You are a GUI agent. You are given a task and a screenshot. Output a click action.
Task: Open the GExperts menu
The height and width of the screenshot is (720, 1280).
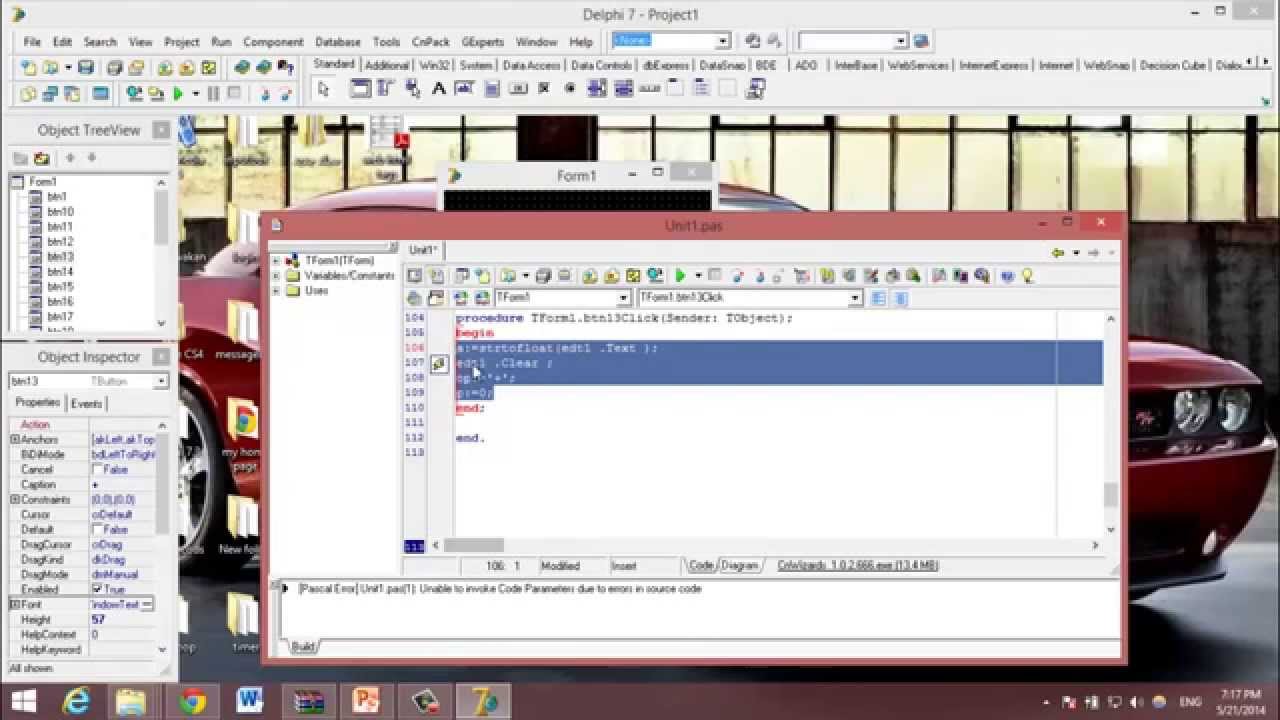pyautogui.click(x=481, y=42)
